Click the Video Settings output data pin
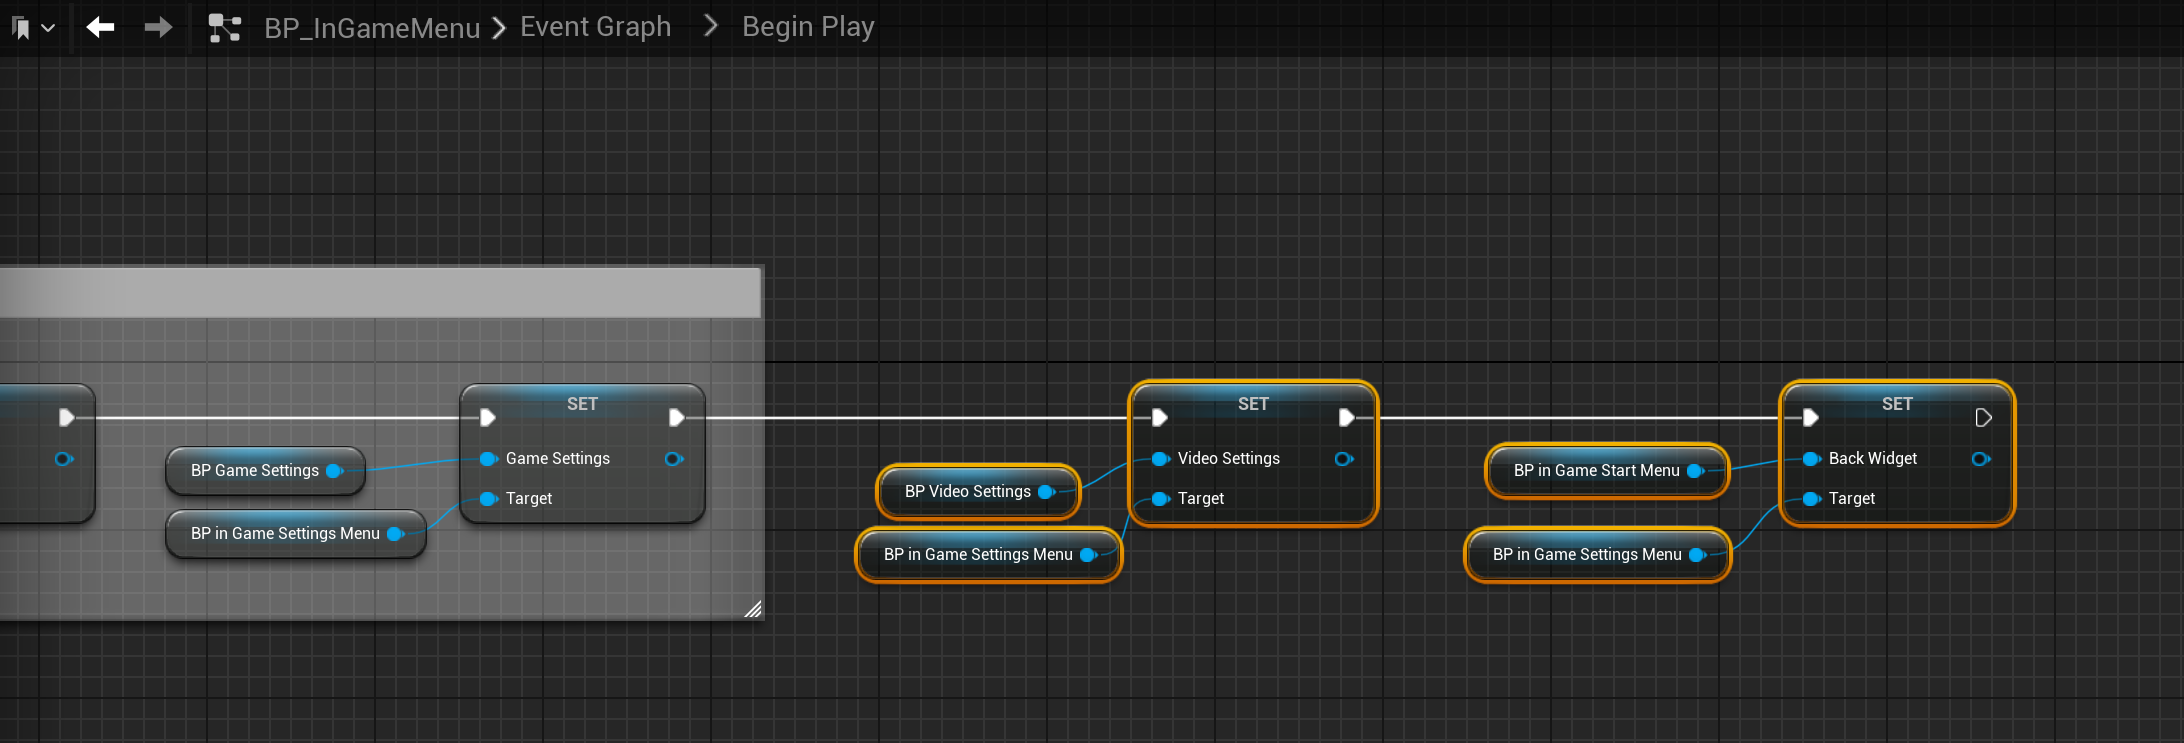 (1344, 459)
